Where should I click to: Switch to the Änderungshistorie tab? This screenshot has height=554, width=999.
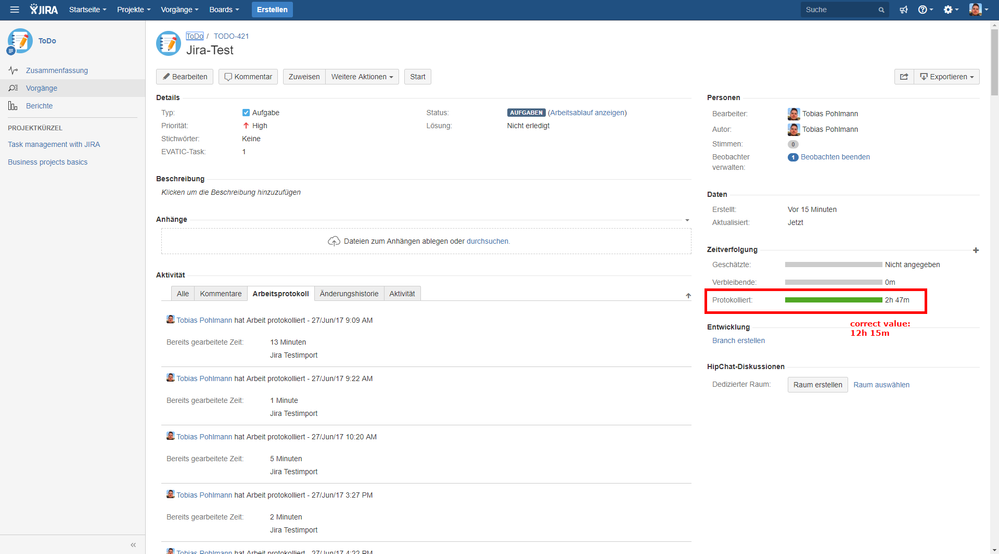click(x=349, y=294)
